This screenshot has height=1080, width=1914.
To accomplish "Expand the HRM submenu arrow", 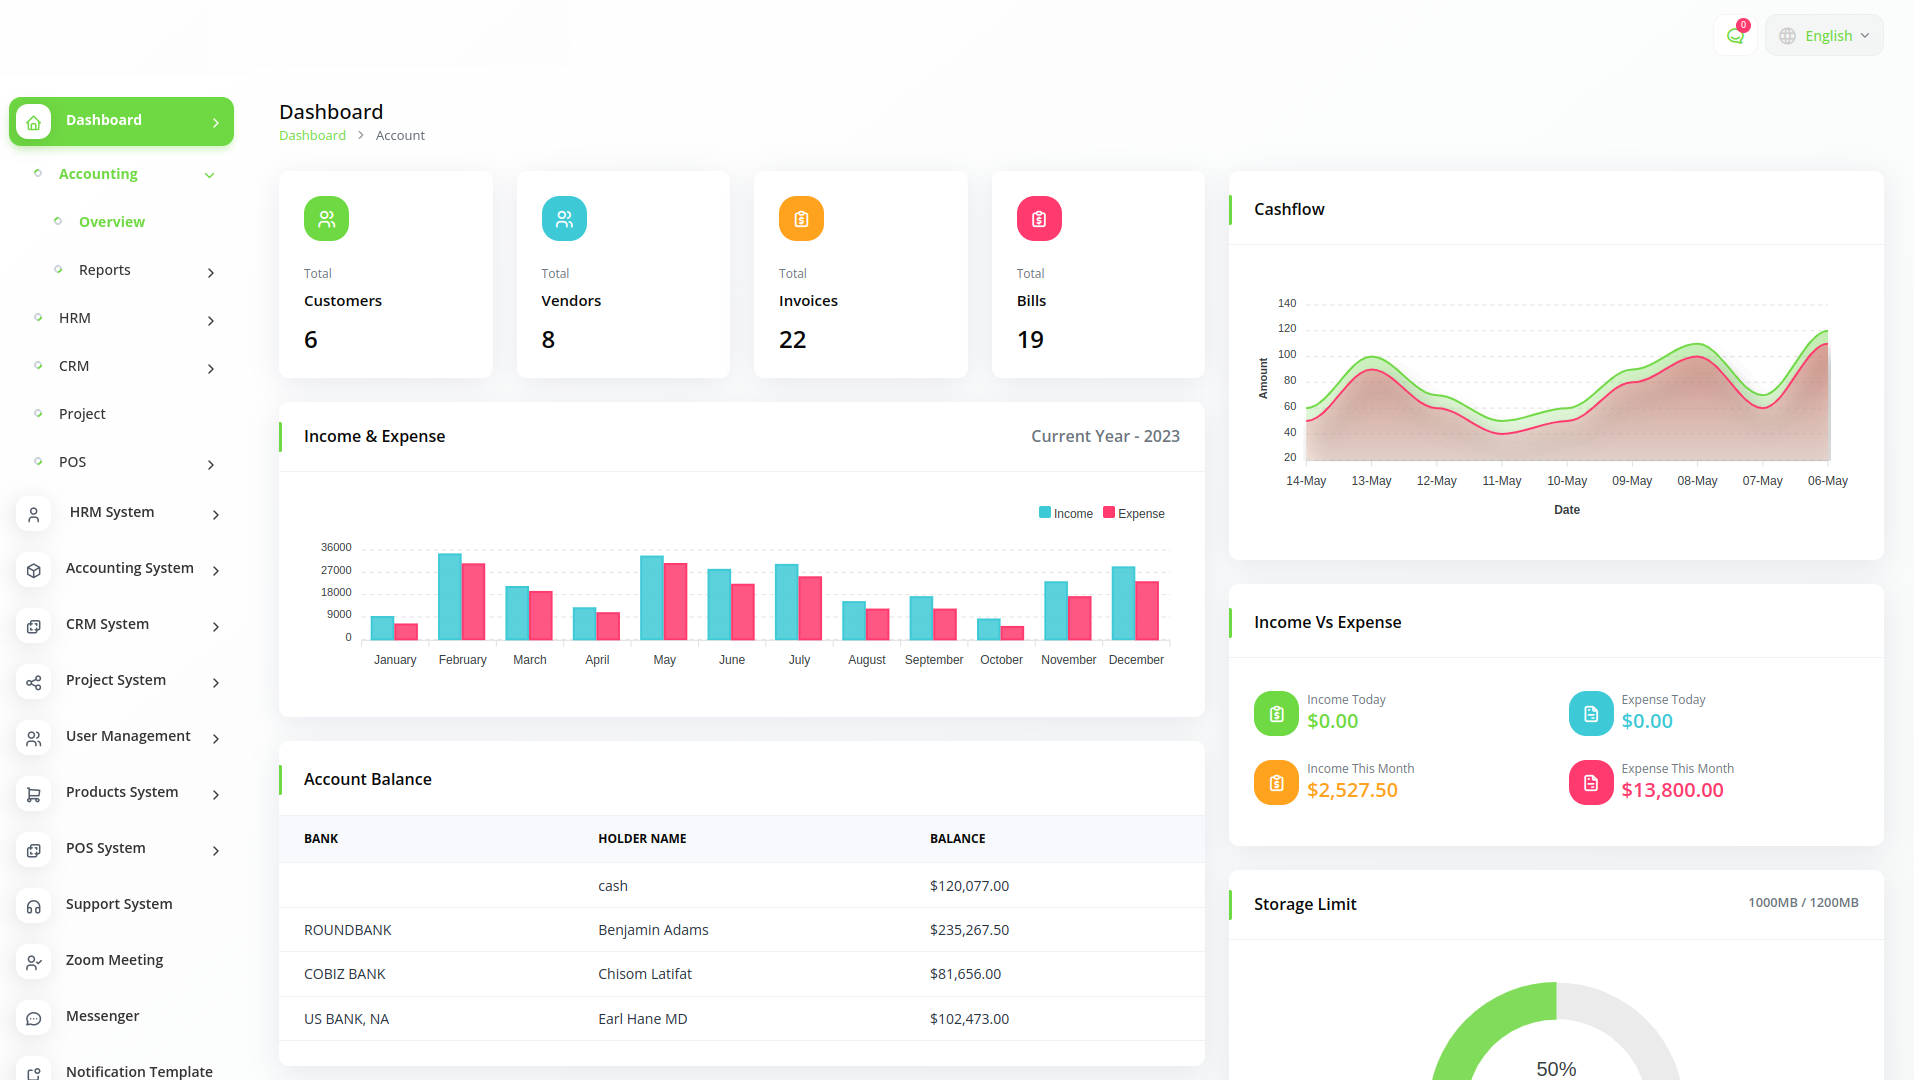I will (x=210, y=320).
